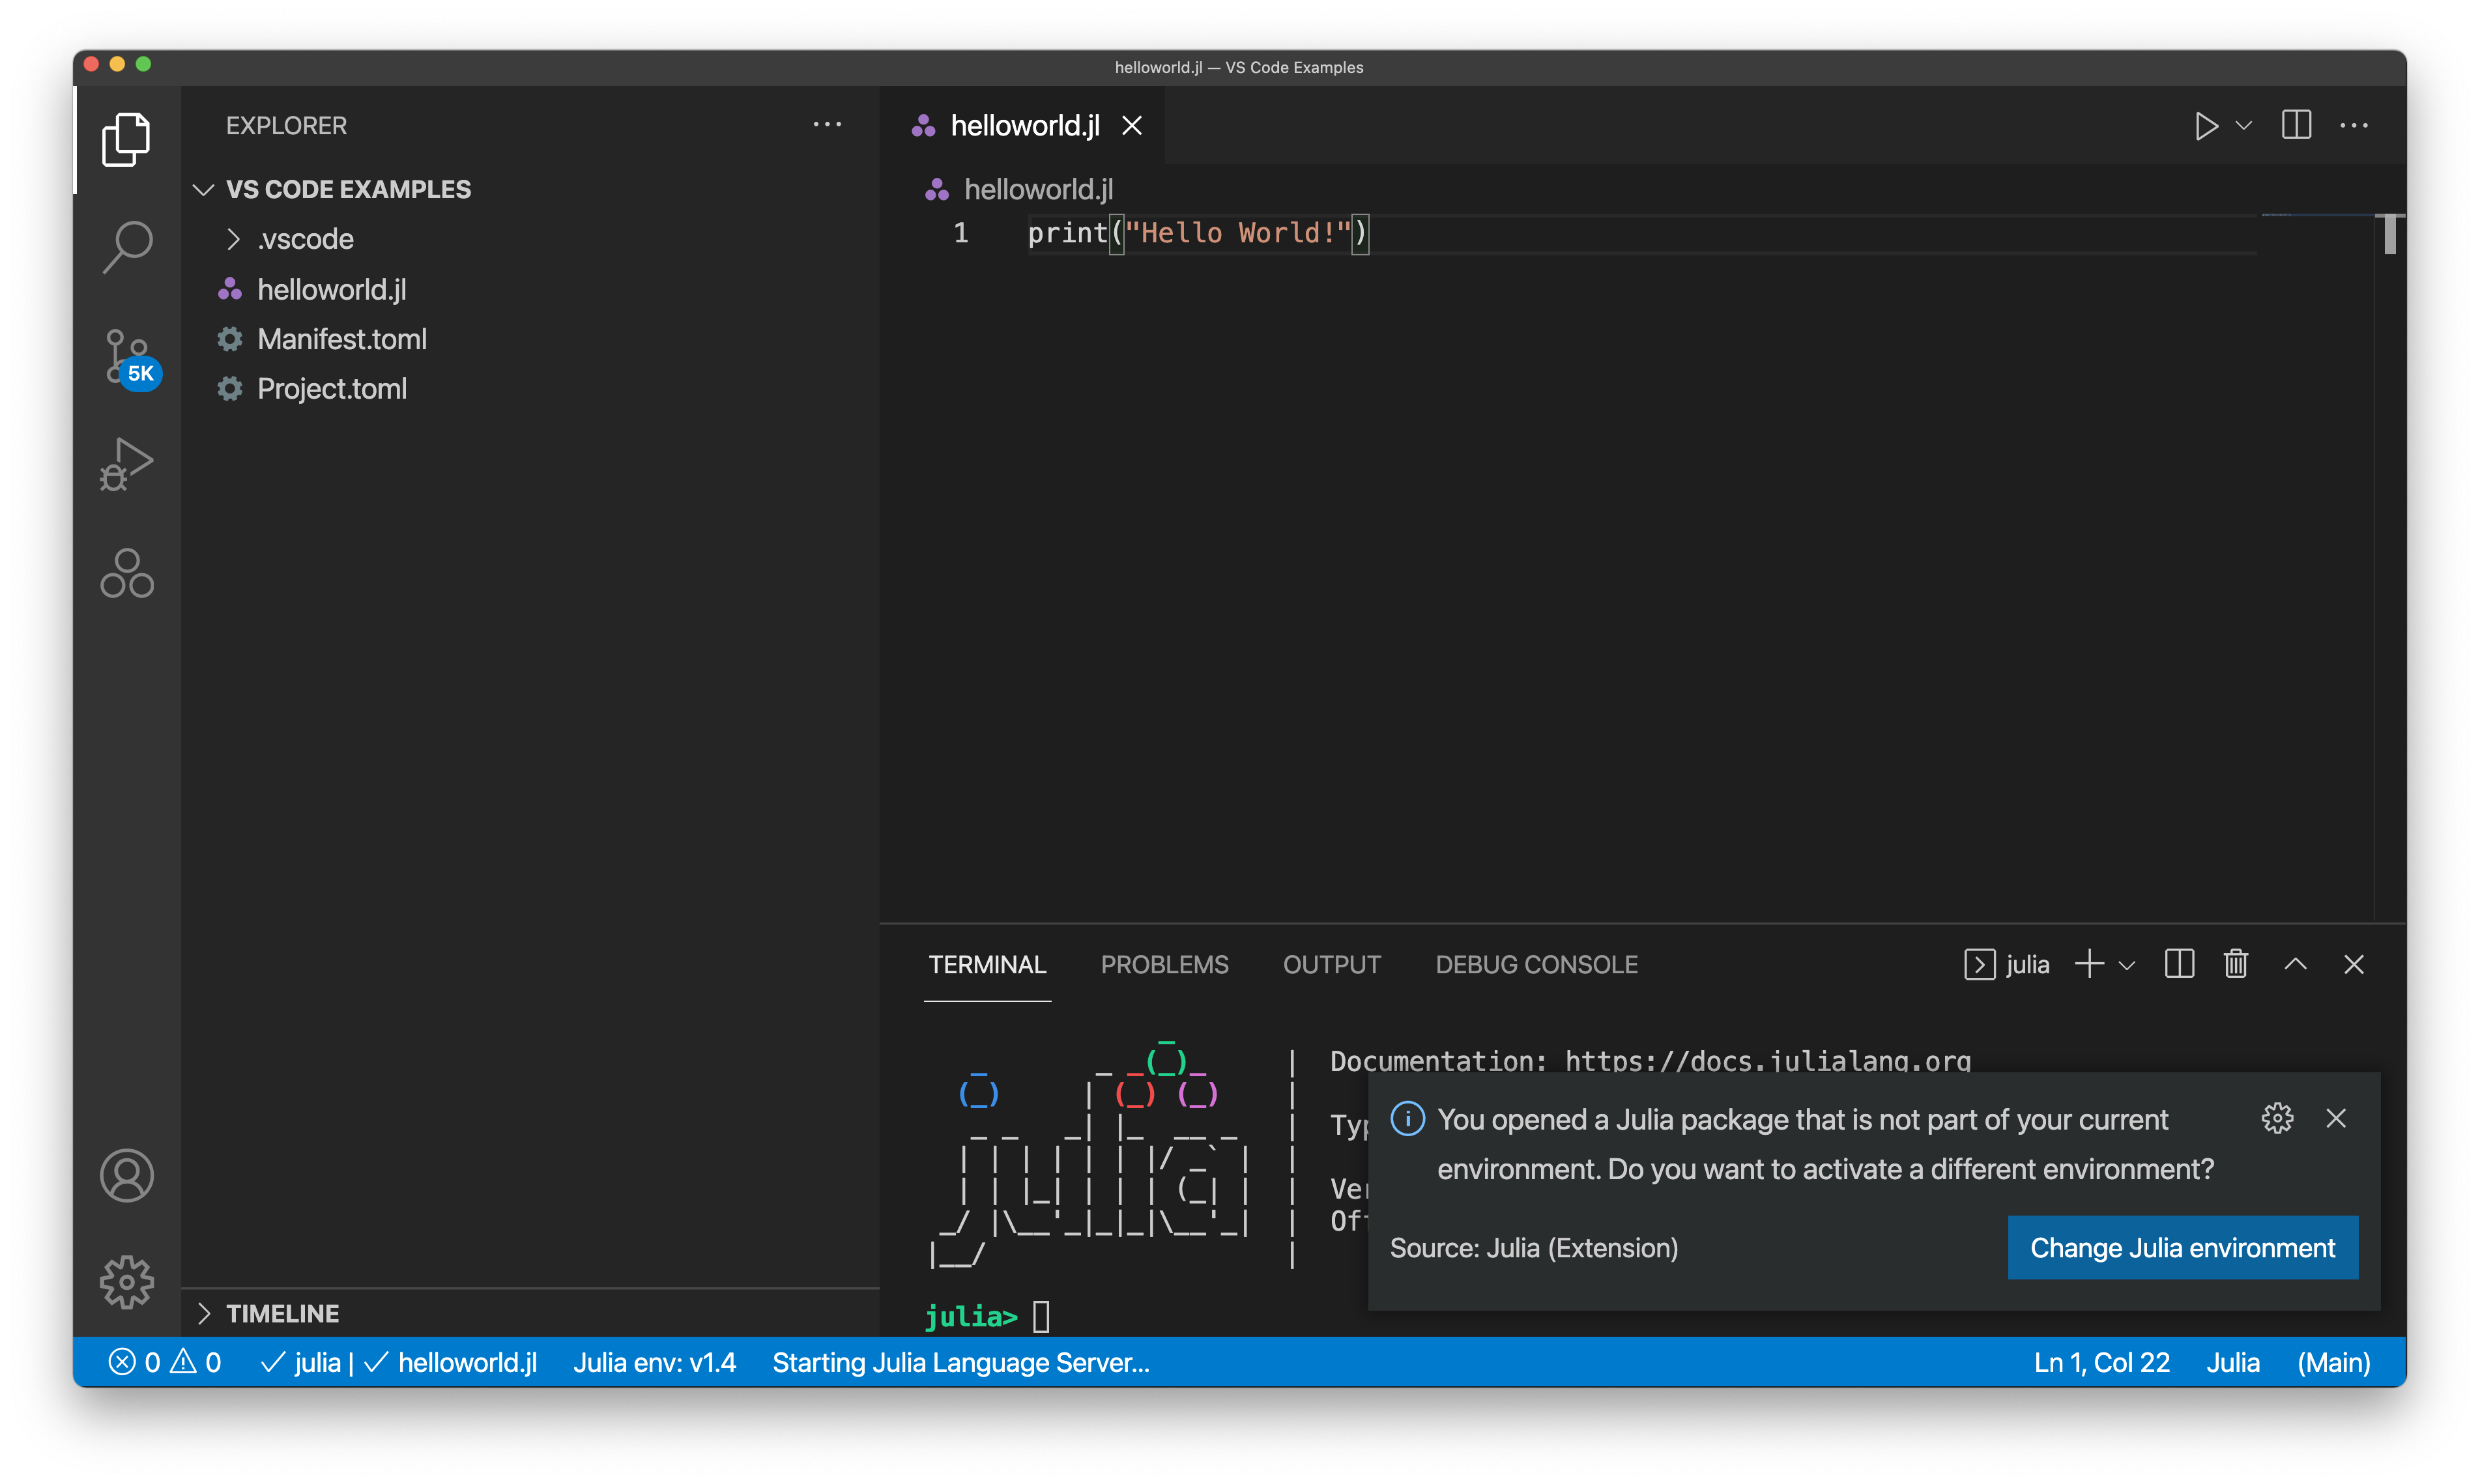Open the Julia extension view icon
Viewport: 2480px width, 1484px height.
(x=127, y=573)
